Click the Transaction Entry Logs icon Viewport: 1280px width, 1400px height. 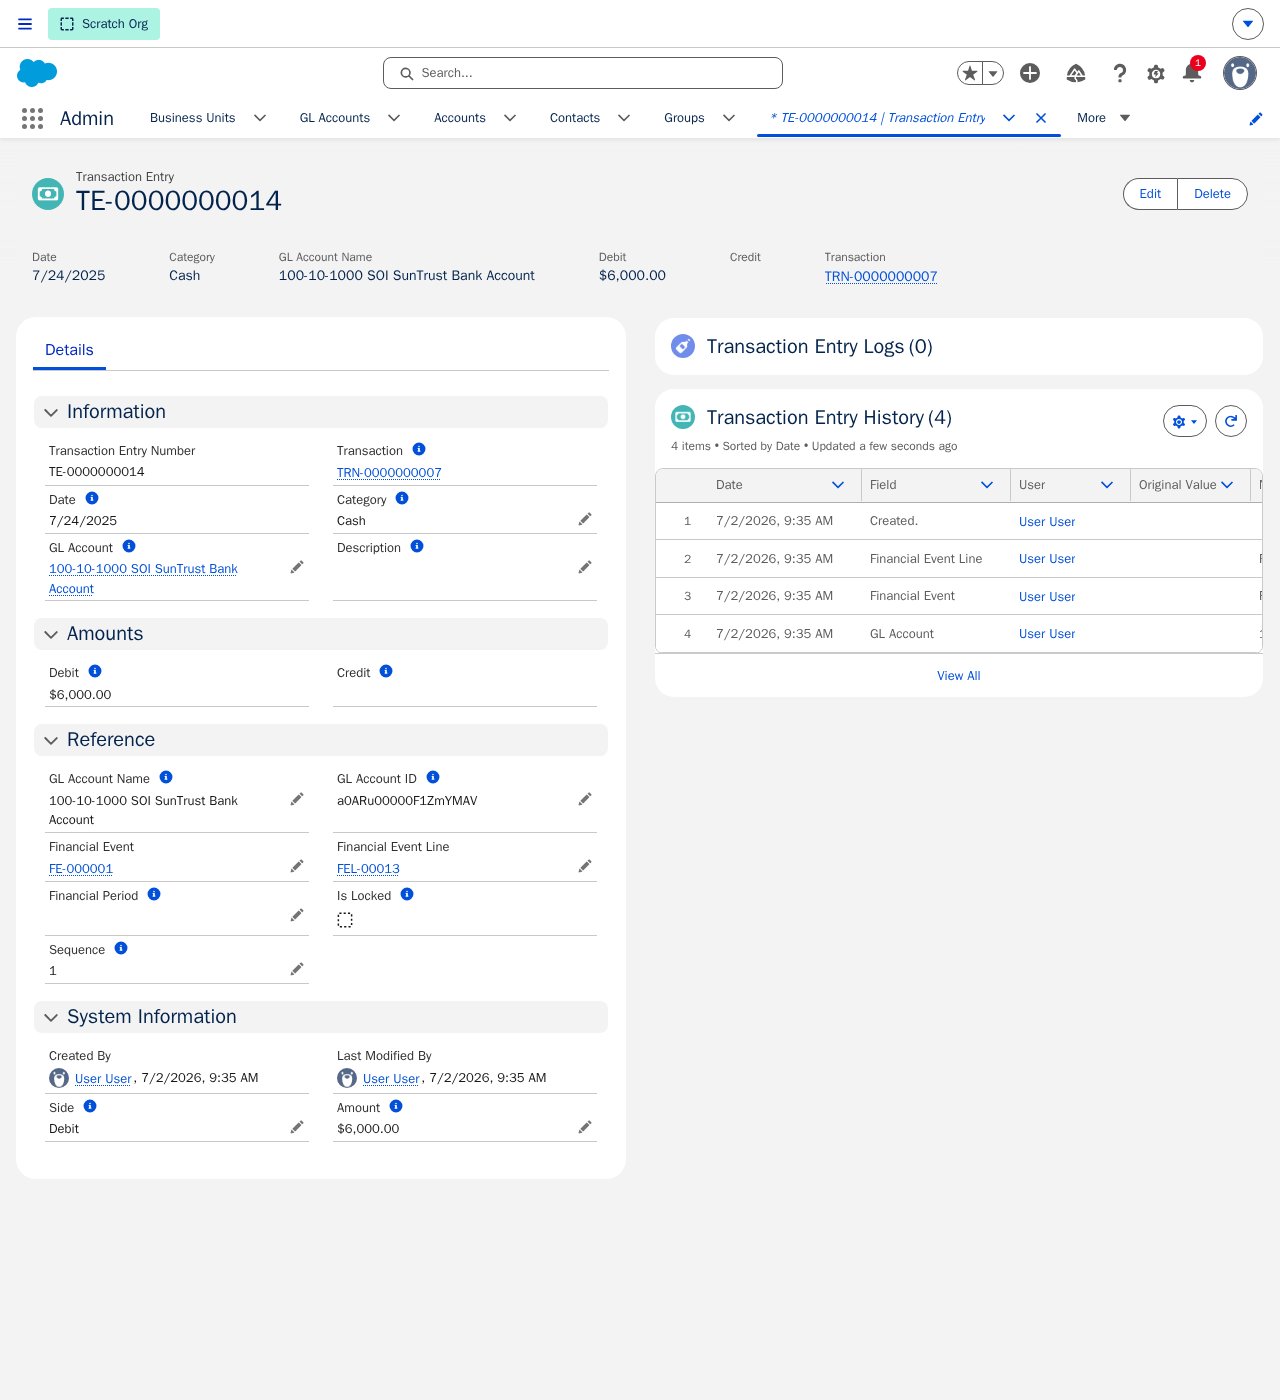pos(683,346)
